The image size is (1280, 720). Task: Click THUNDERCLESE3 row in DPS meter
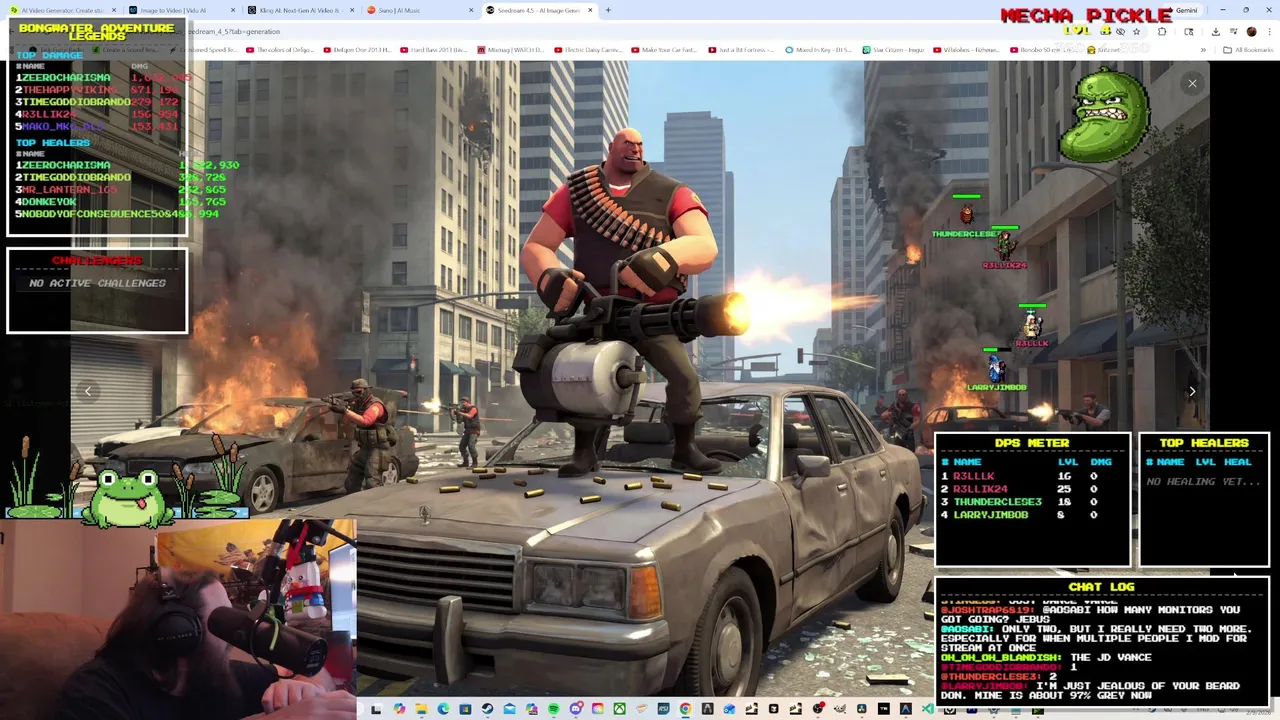1033,501
